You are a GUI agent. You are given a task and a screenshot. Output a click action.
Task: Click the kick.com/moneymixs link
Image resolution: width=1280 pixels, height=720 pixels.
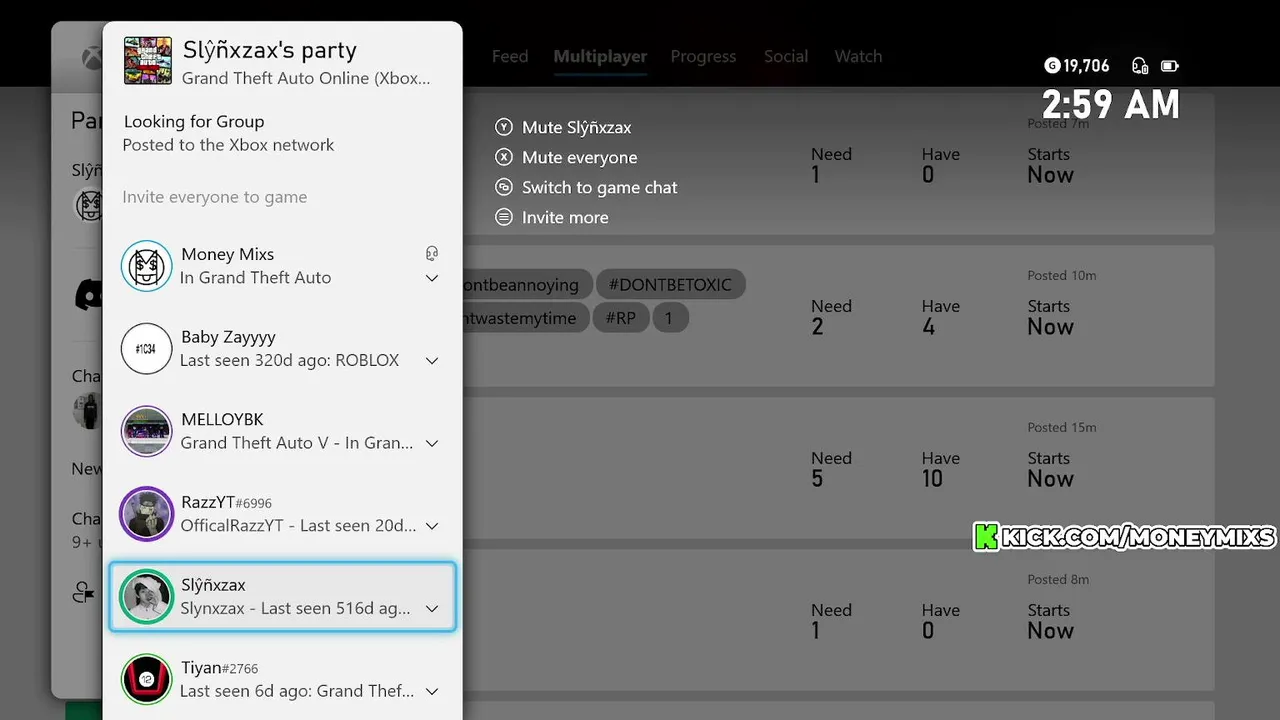click(1126, 537)
